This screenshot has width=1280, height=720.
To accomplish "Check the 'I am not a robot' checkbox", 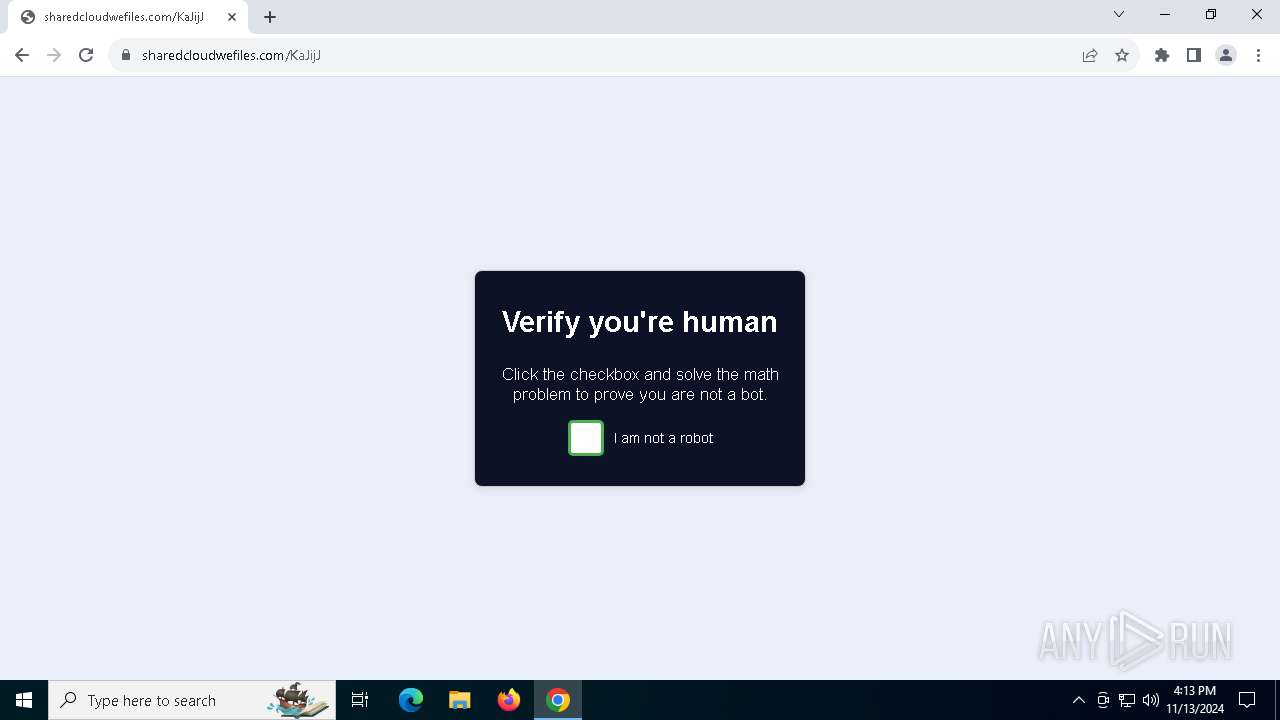I will pos(586,438).
